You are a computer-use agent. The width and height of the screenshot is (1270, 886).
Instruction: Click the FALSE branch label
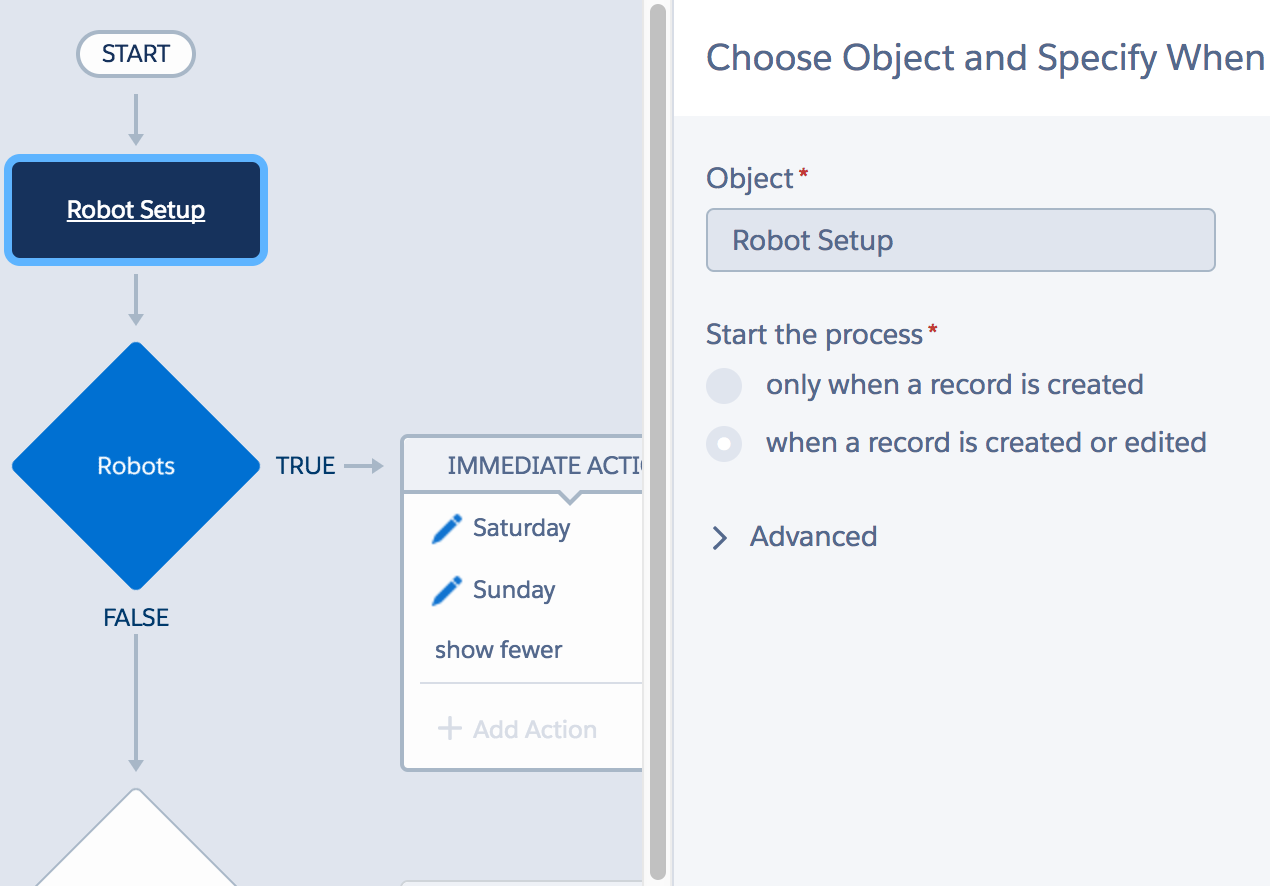click(x=136, y=618)
